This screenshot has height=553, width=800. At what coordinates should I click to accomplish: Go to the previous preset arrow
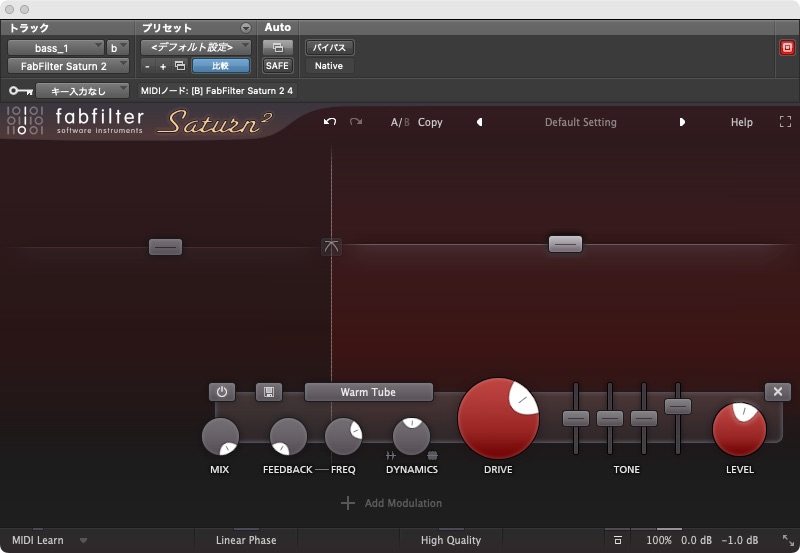coord(479,122)
